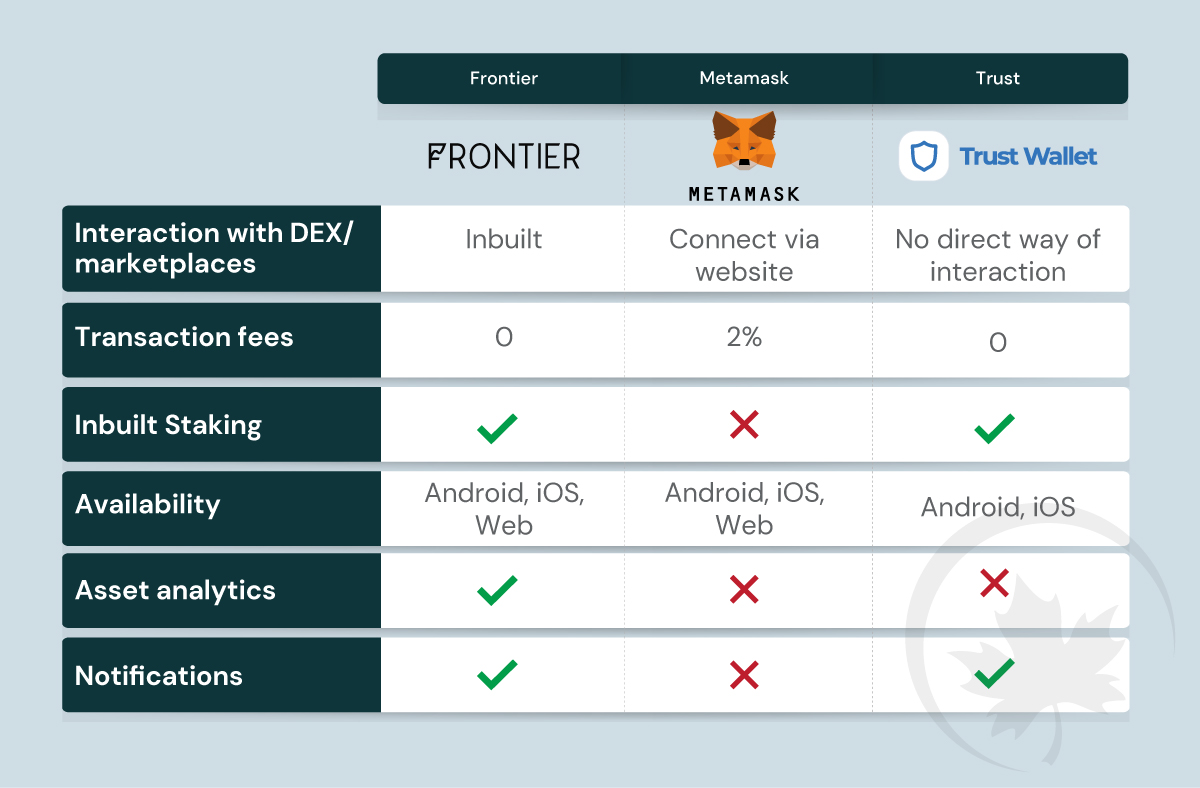Screen dimensions: 1200x788
Task: Click Frontier's Asset analytics green checkmark
Action: pos(497,590)
